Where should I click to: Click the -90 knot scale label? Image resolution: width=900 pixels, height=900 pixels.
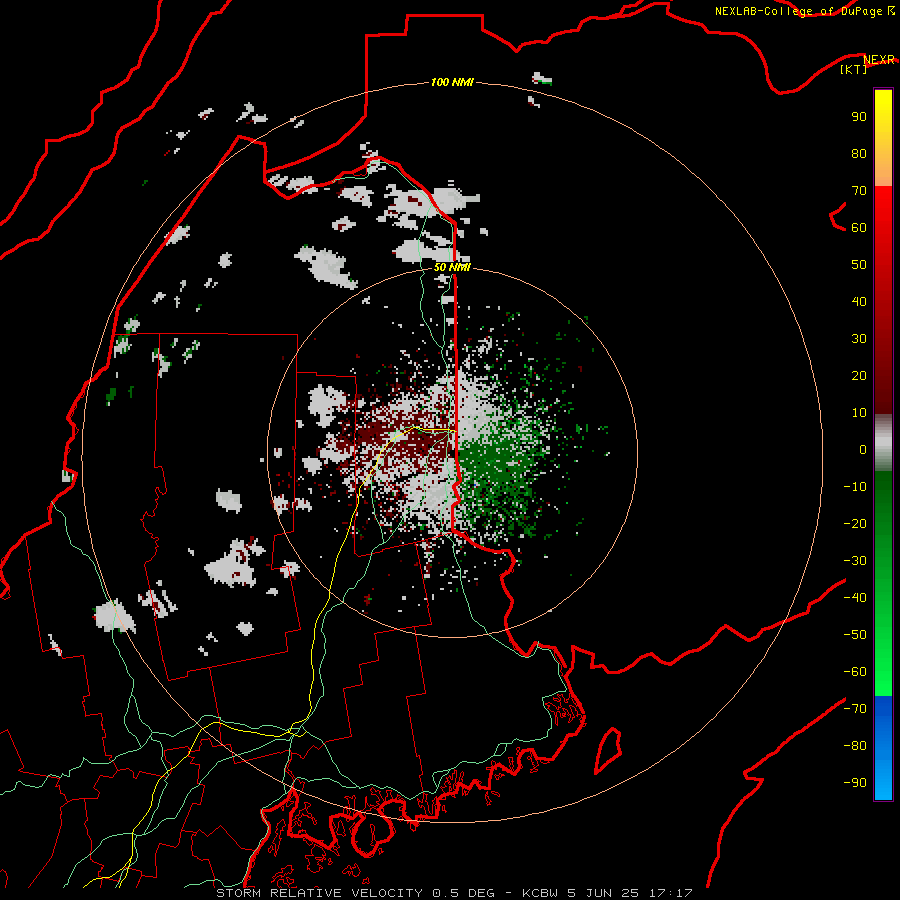point(855,783)
